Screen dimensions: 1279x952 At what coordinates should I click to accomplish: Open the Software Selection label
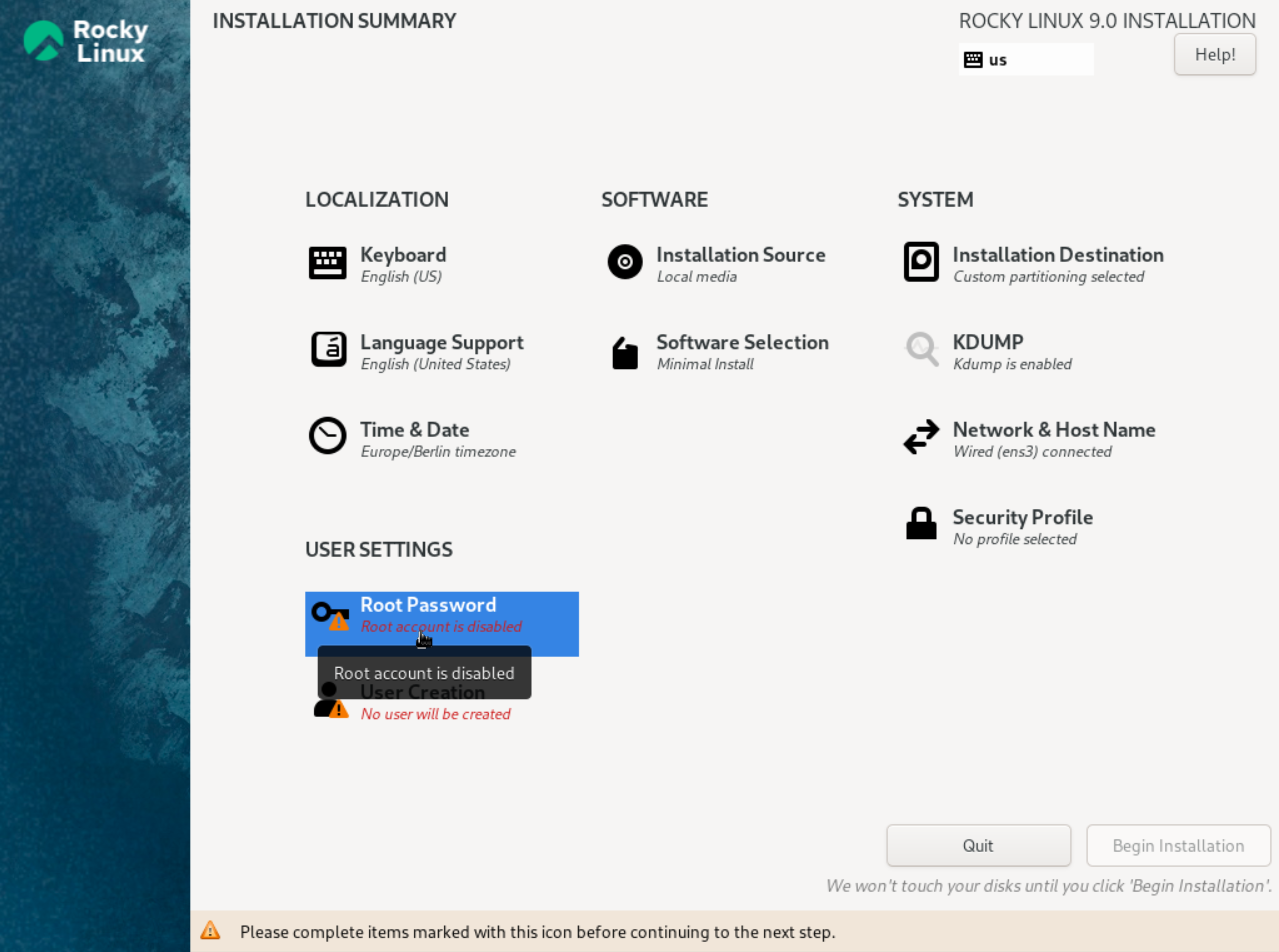pos(742,343)
